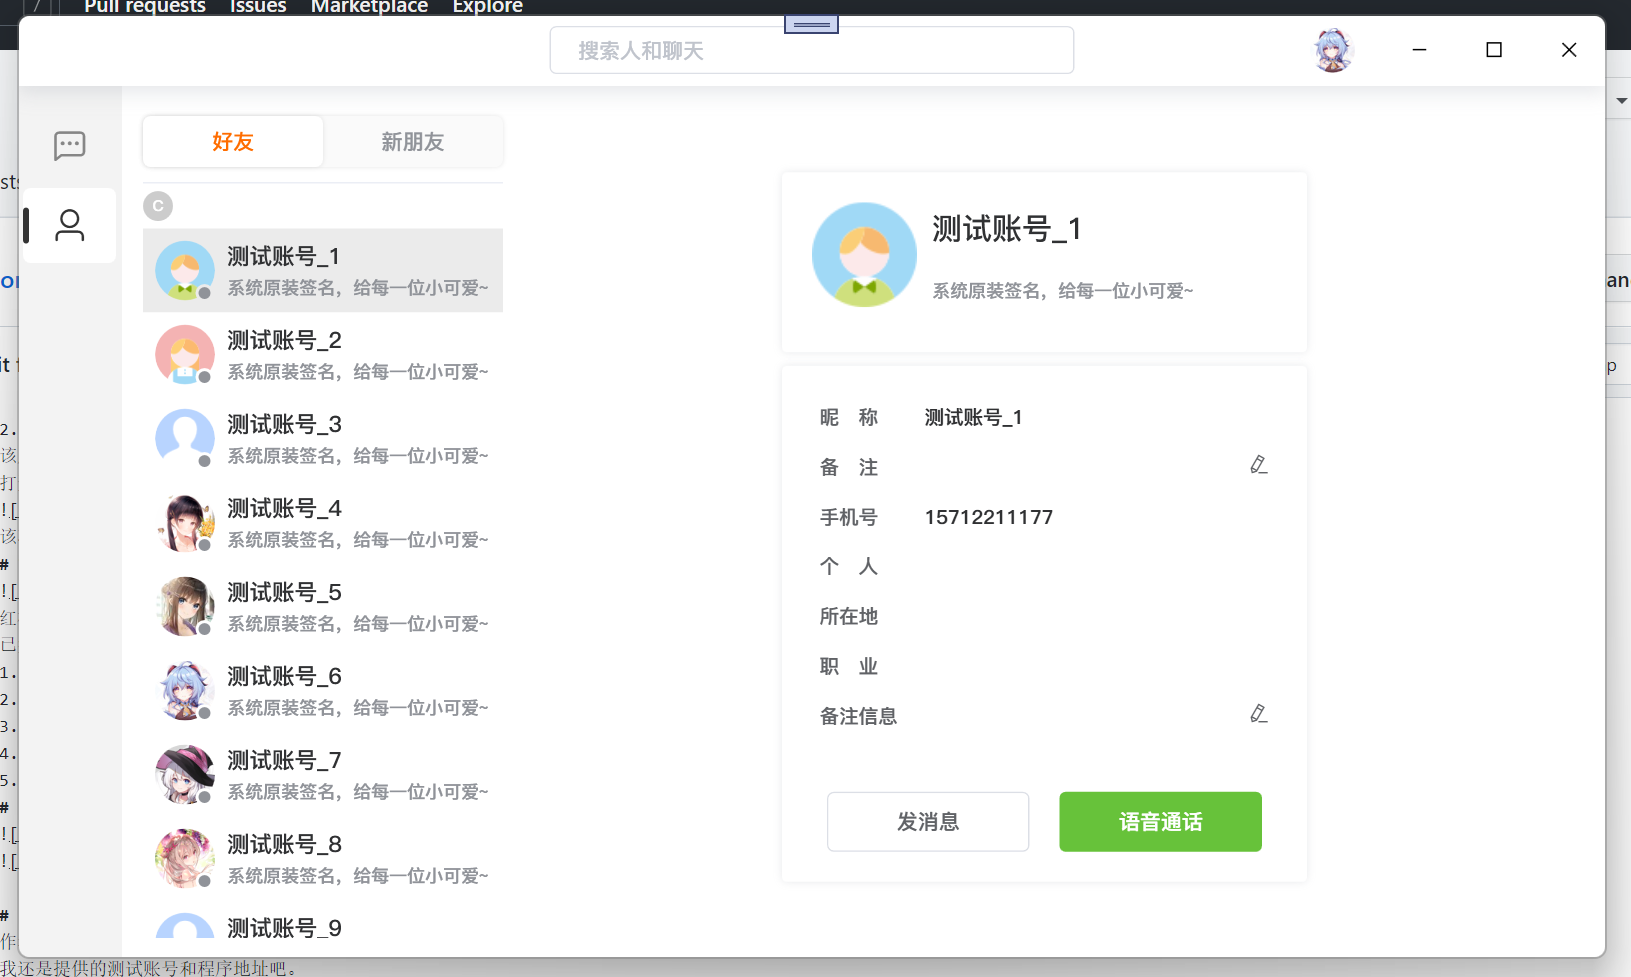Viewport: 1631px width, 977px height.
Task: Select friend 测试账号_8 in the list
Action: tap(323, 859)
